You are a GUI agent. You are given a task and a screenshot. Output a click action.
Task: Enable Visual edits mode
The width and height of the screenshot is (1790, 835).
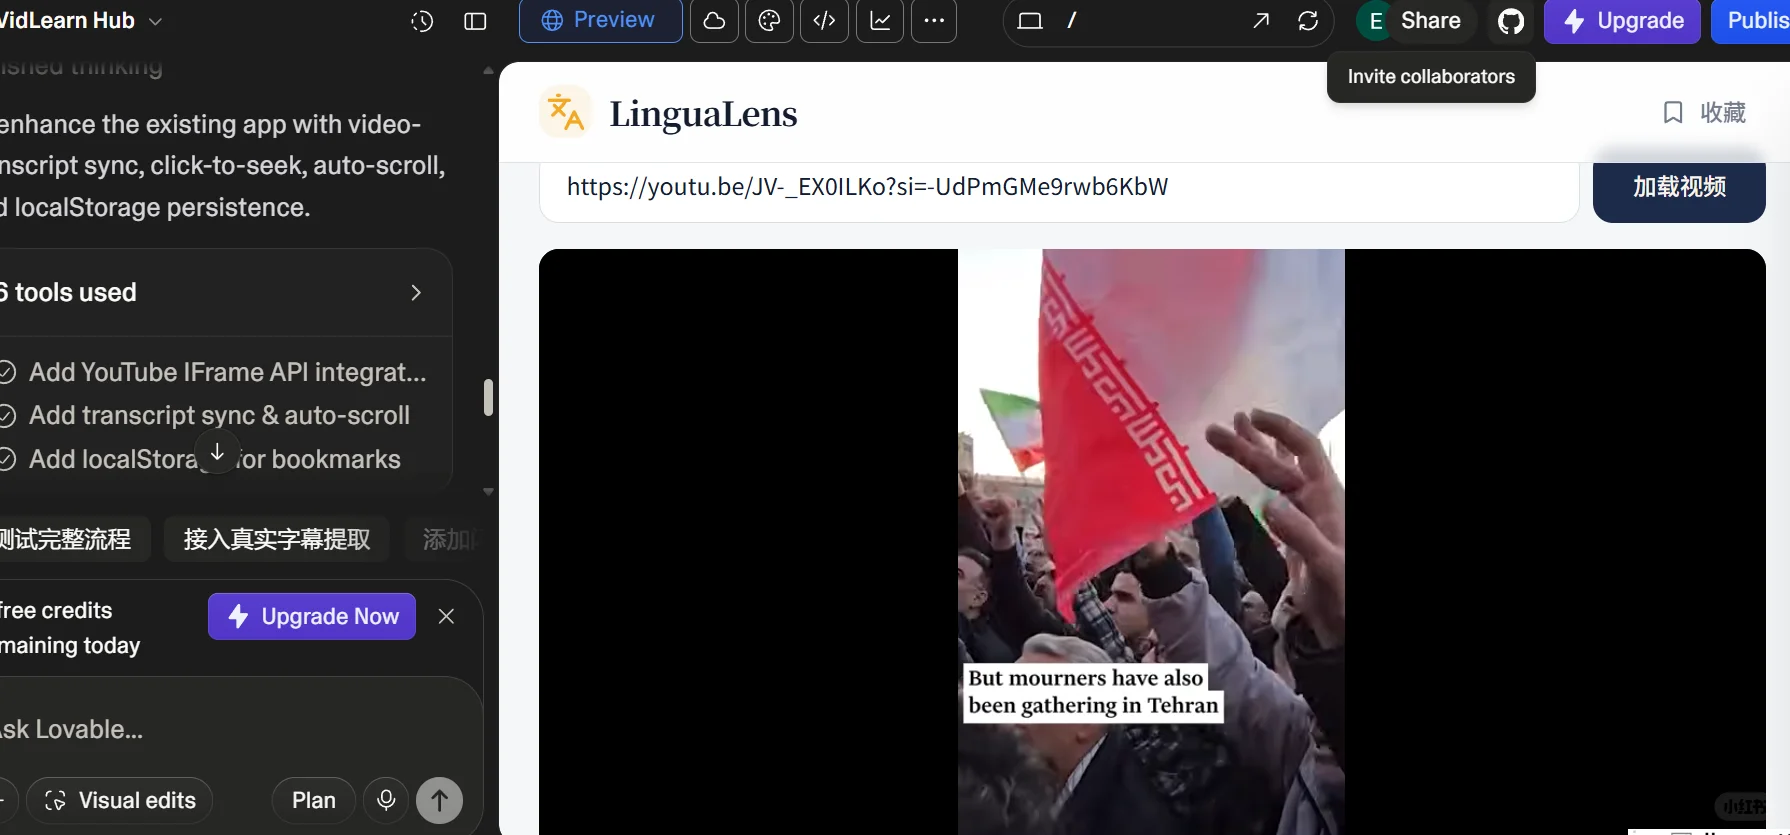pyautogui.click(x=119, y=800)
